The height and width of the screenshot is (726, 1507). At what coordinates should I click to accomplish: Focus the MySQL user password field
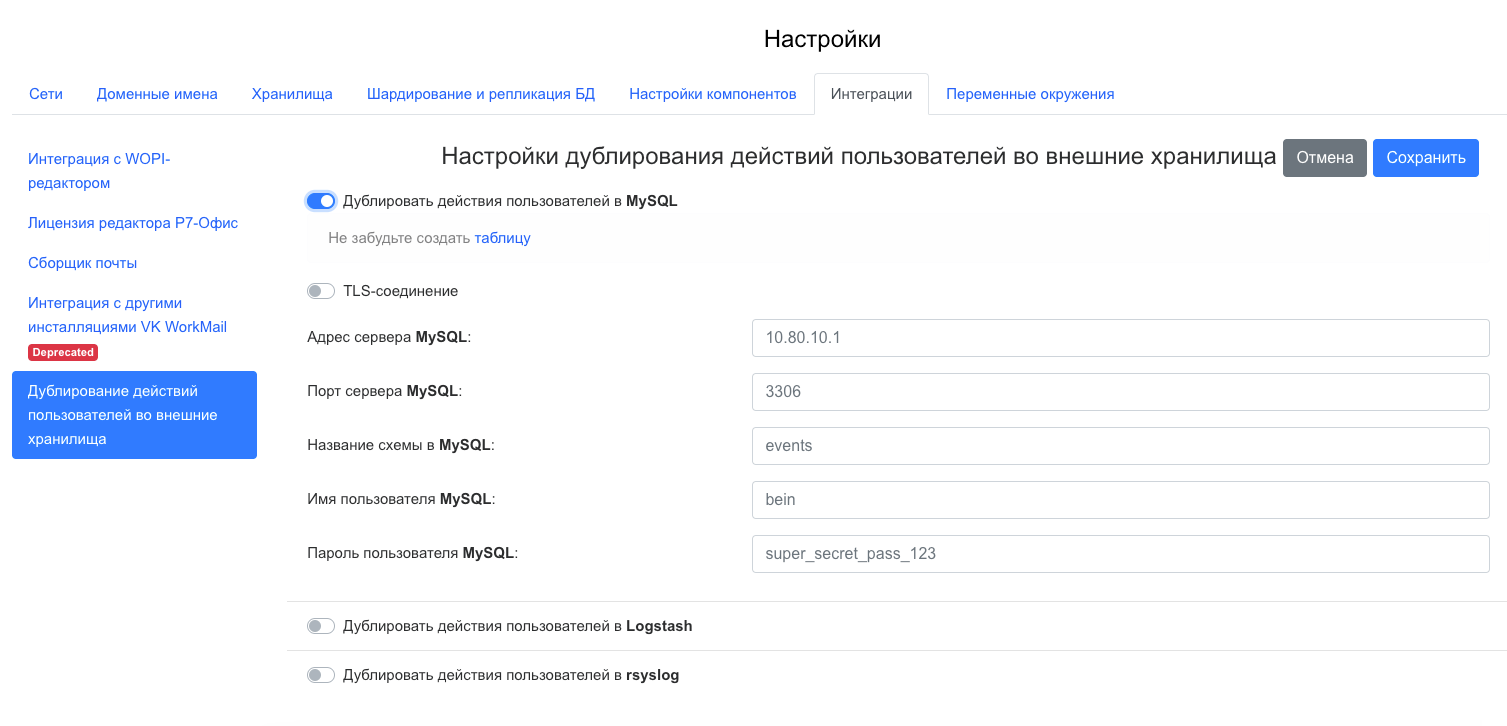pyautogui.click(x=1120, y=553)
